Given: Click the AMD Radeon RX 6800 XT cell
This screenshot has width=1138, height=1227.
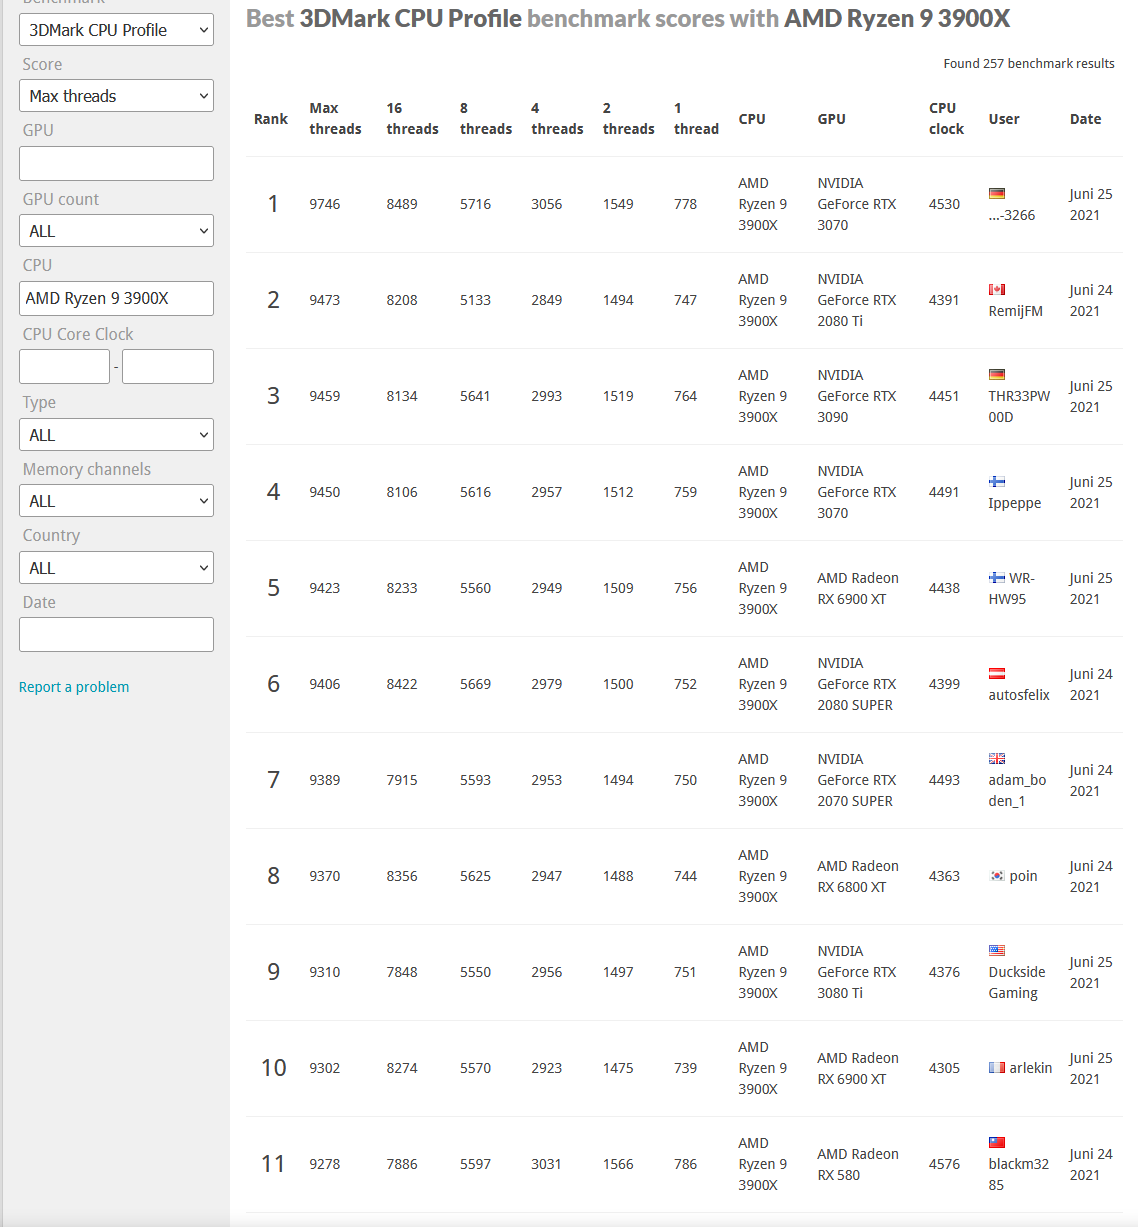Looking at the screenshot, I should click(858, 877).
